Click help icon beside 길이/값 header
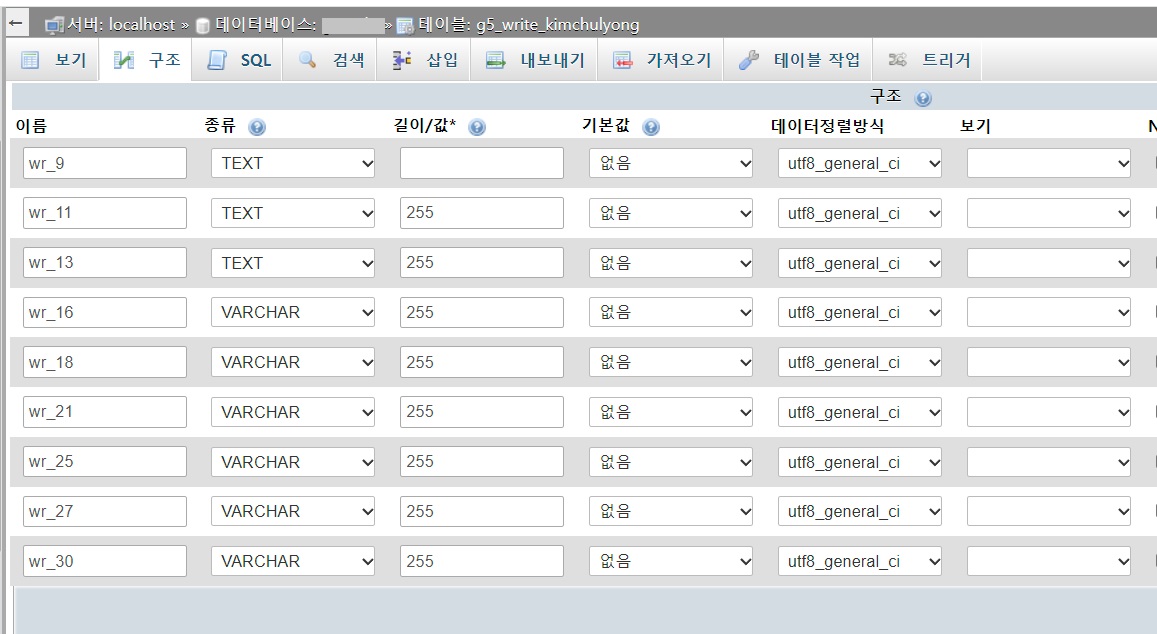The width and height of the screenshot is (1157, 634). click(x=477, y=128)
